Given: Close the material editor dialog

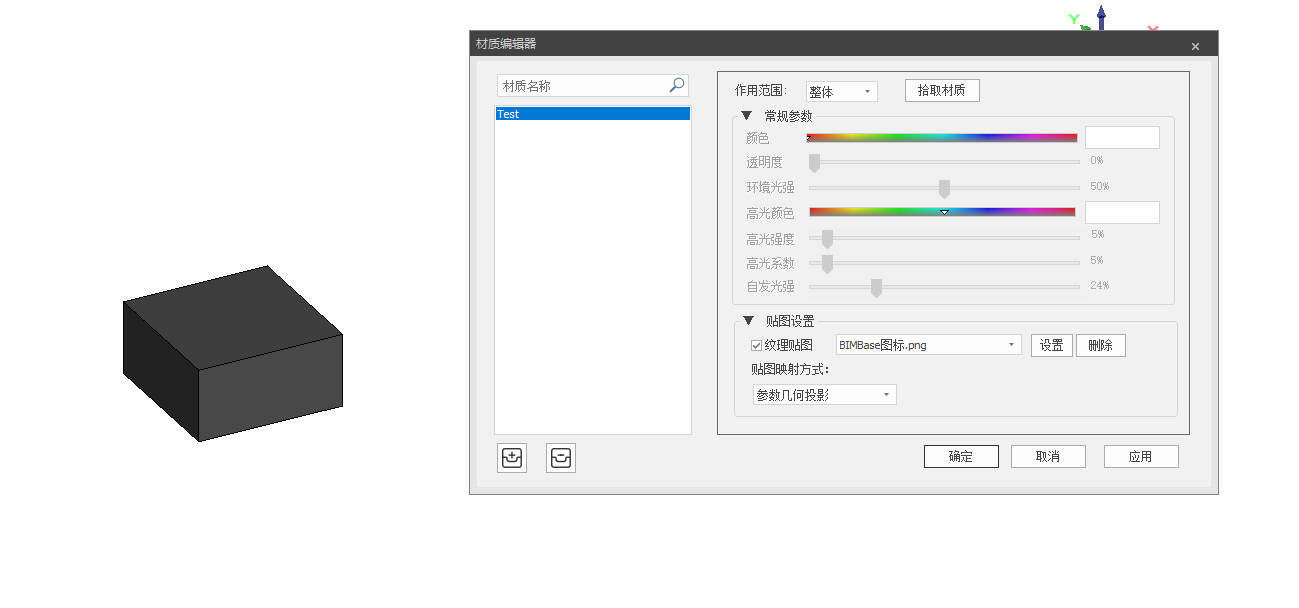Looking at the screenshot, I should [x=1195, y=46].
